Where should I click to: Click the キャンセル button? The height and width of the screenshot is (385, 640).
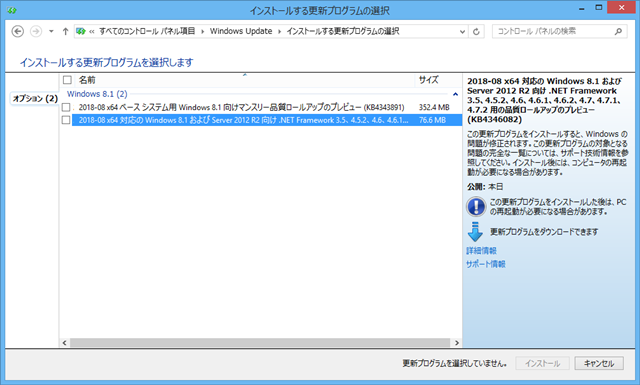tap(599, 363)
